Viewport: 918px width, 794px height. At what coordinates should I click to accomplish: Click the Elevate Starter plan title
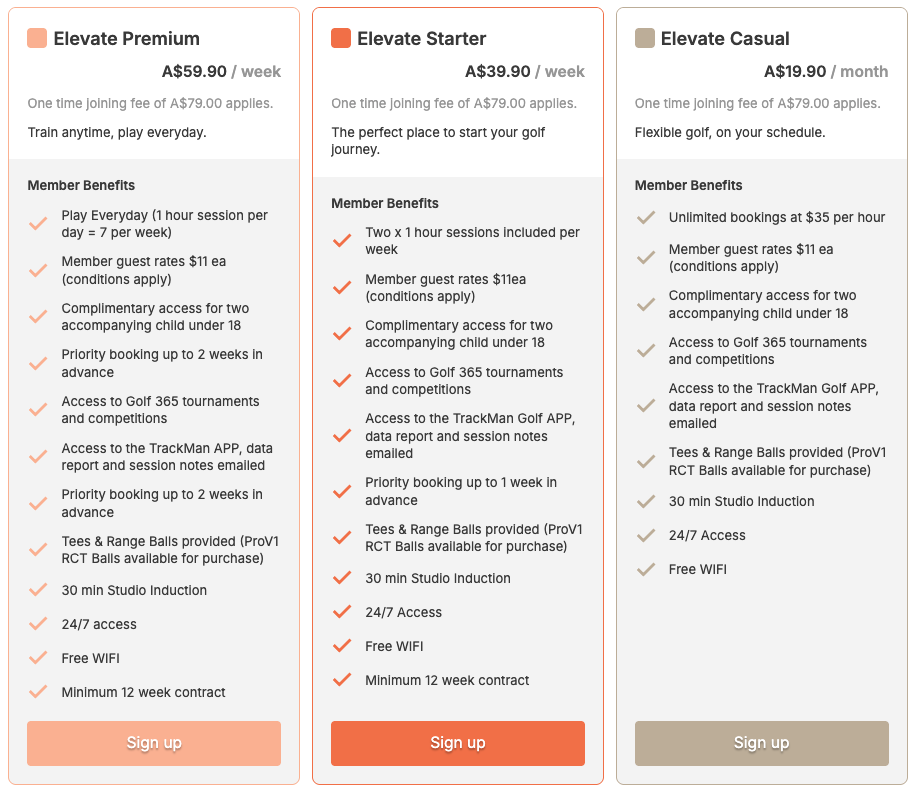pos(422,39)
